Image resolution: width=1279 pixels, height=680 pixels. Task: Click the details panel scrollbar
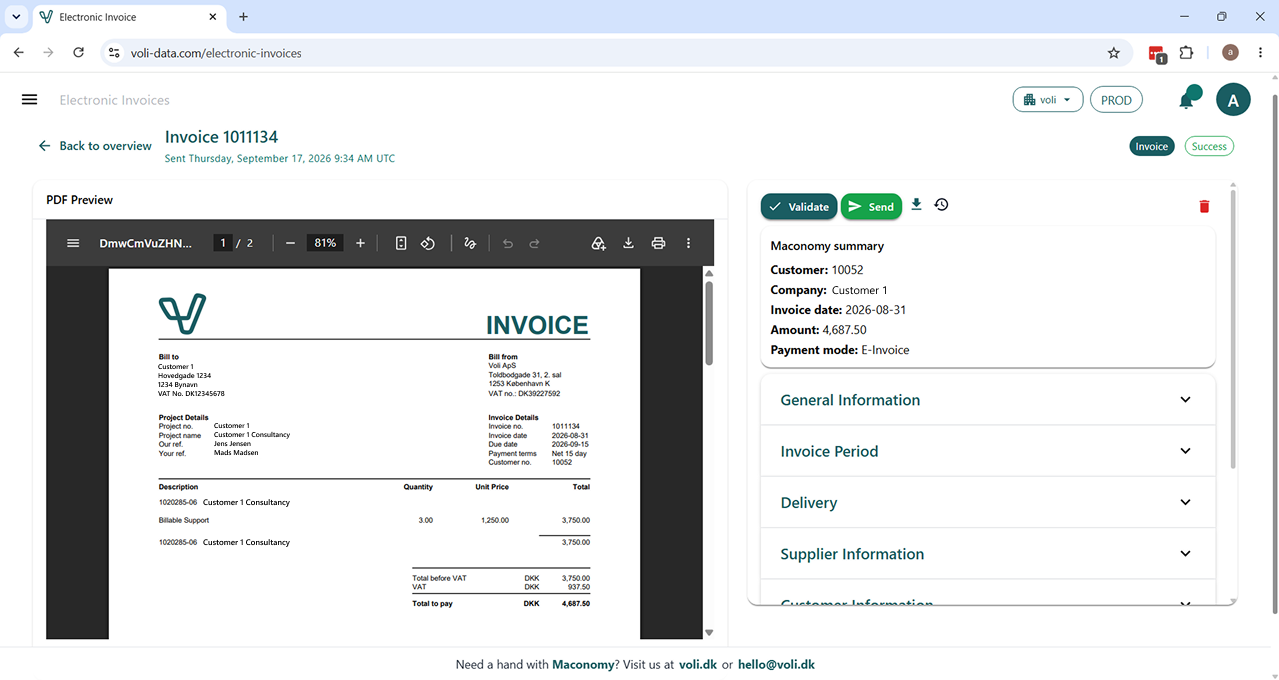pos(1233,330)
